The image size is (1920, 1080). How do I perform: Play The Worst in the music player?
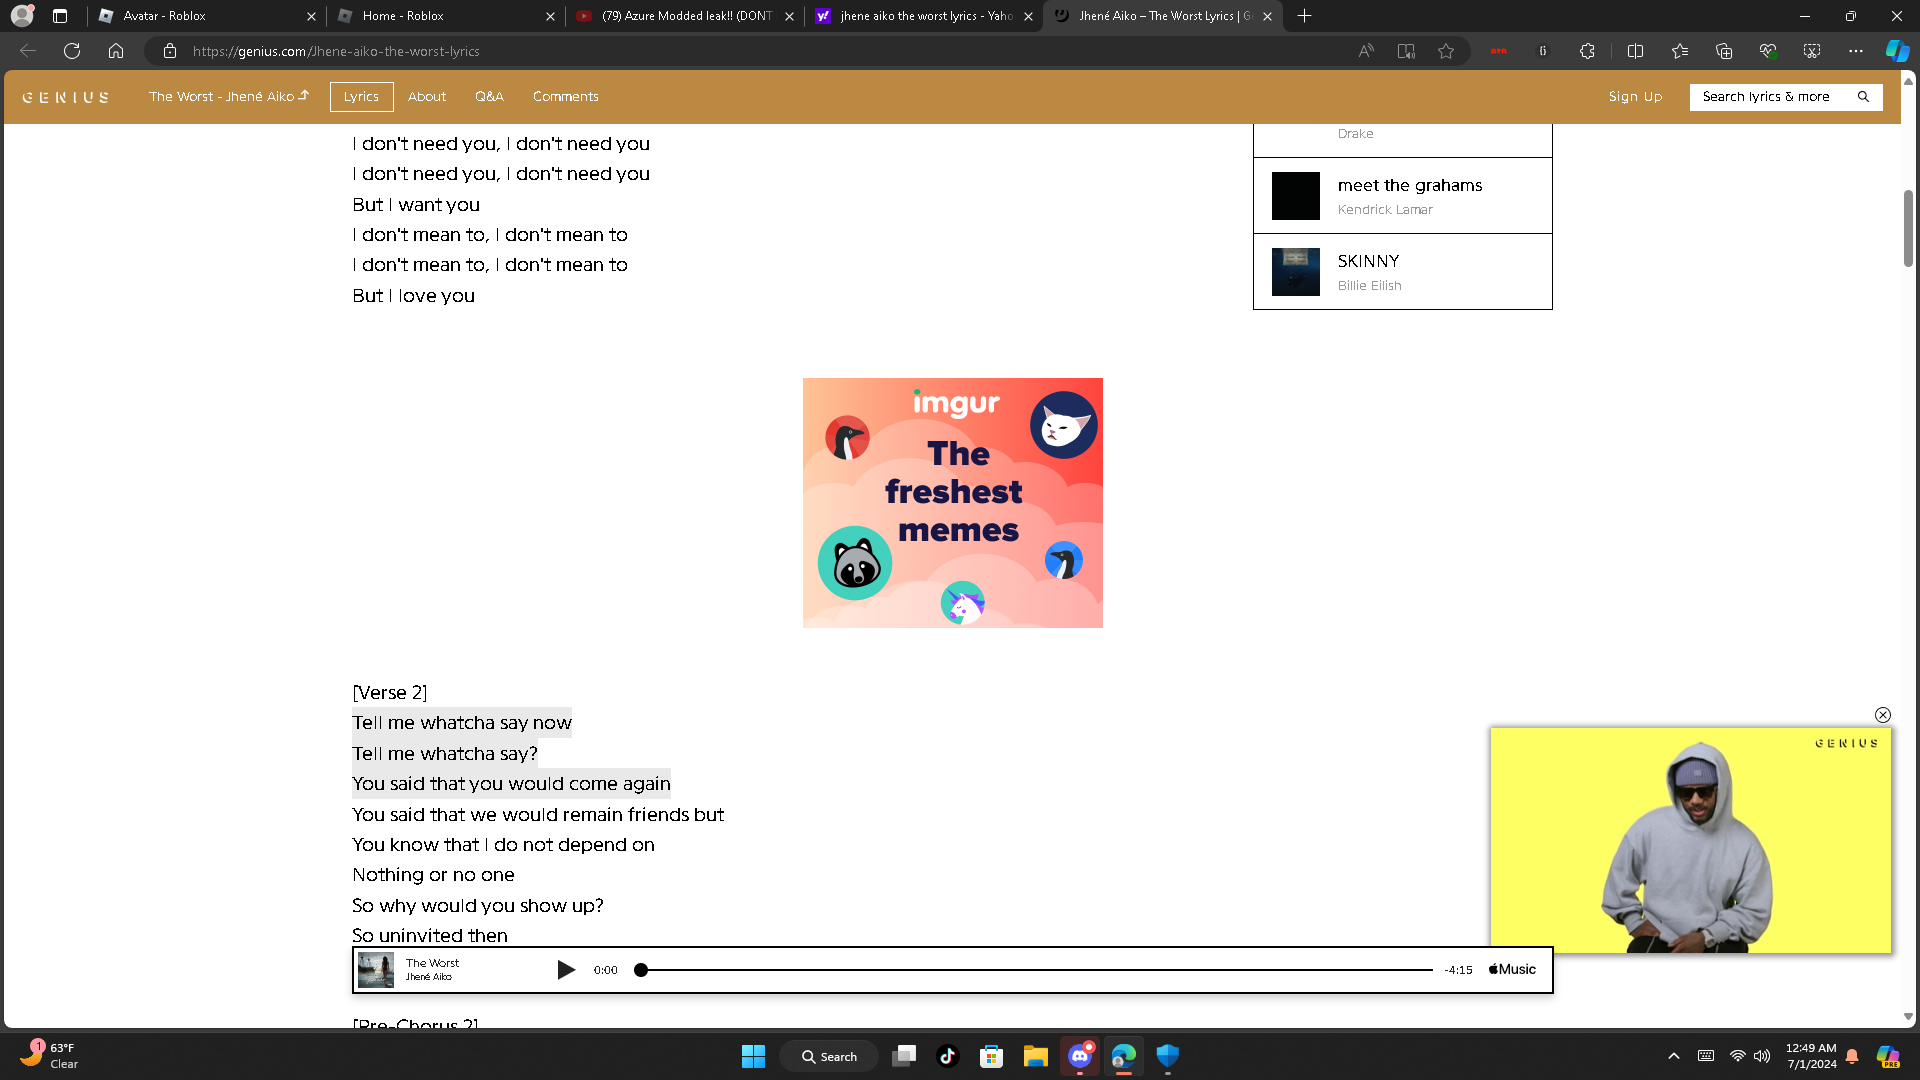(566, 970)
